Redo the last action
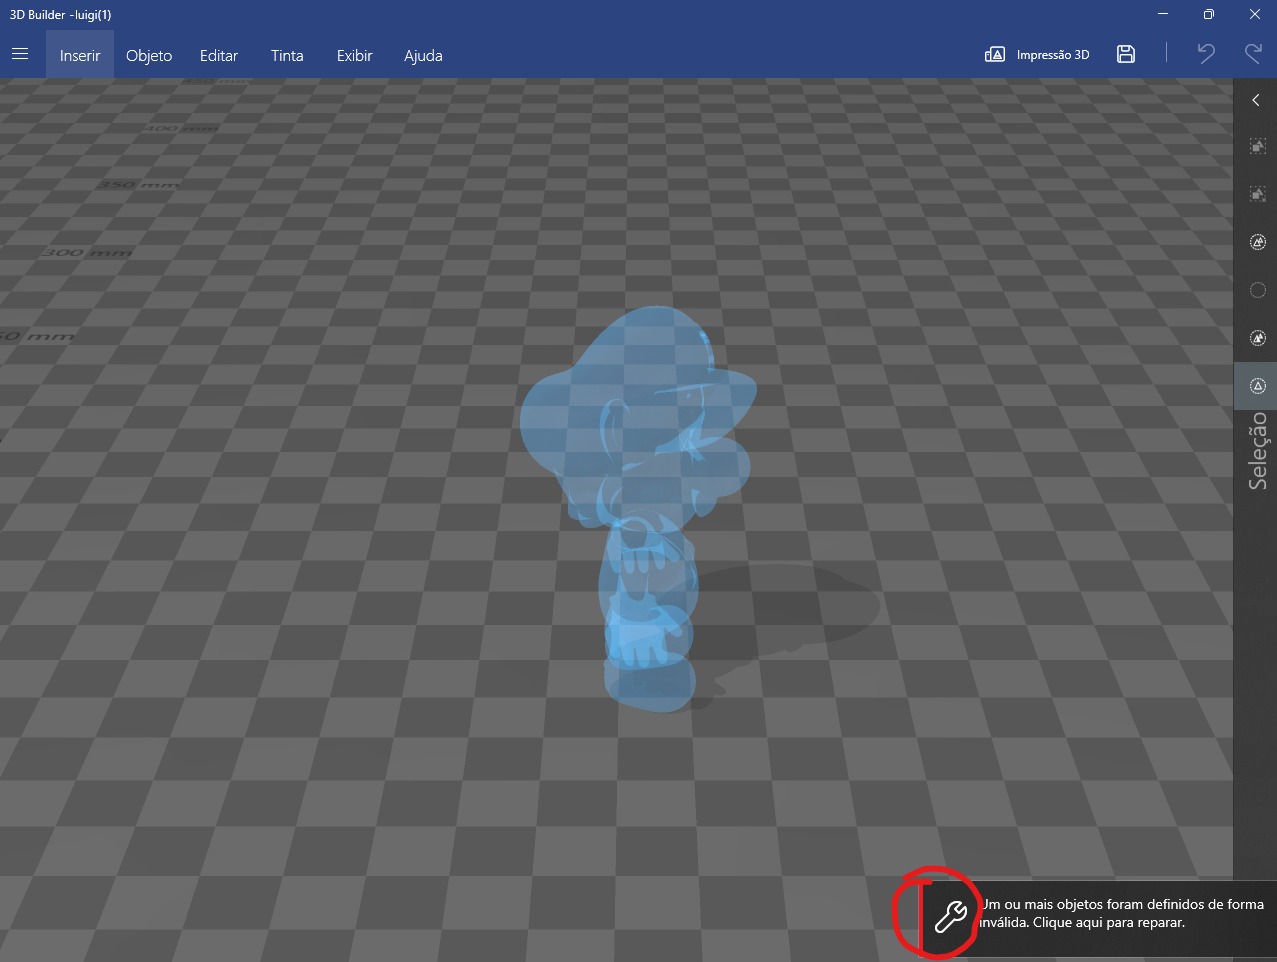 coord(1253,54)
